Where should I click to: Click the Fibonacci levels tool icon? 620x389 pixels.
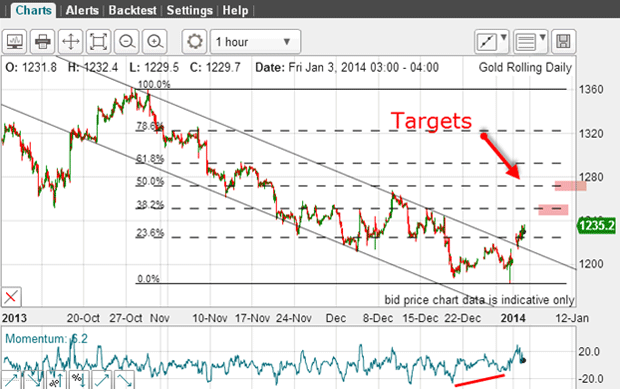pyautogui.click(x=526, y=42)
